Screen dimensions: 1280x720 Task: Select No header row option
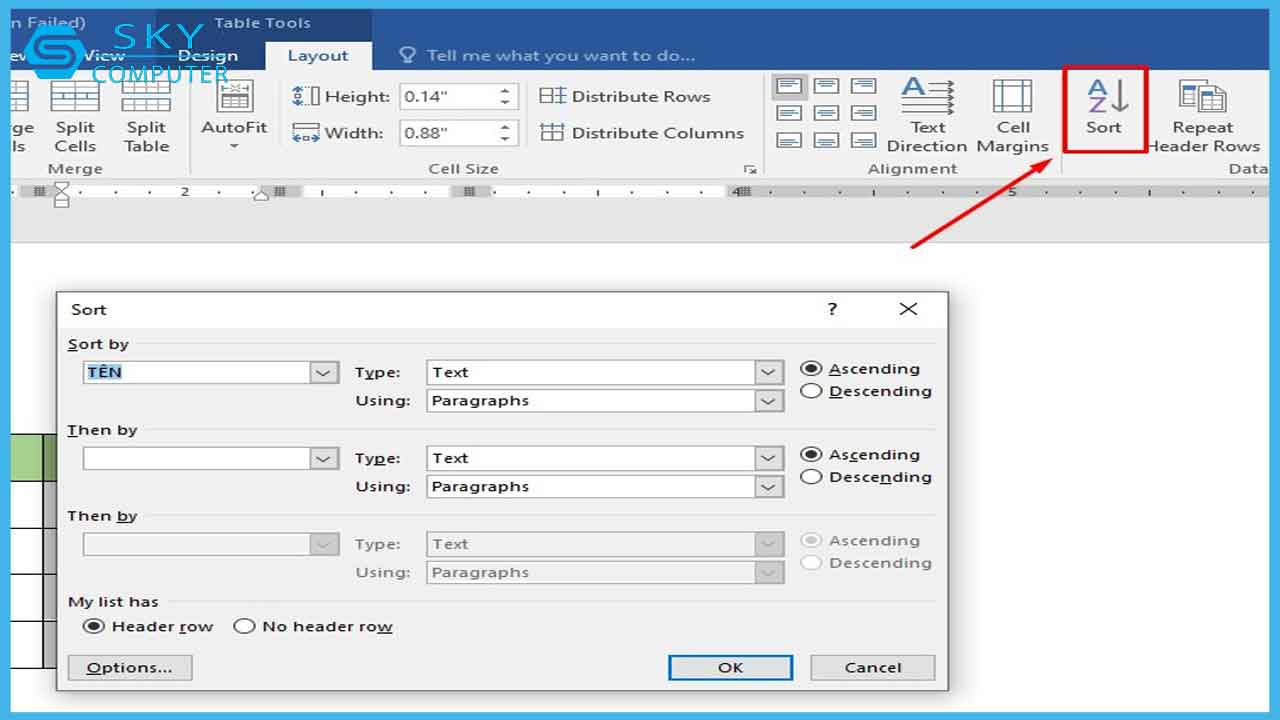244,627
